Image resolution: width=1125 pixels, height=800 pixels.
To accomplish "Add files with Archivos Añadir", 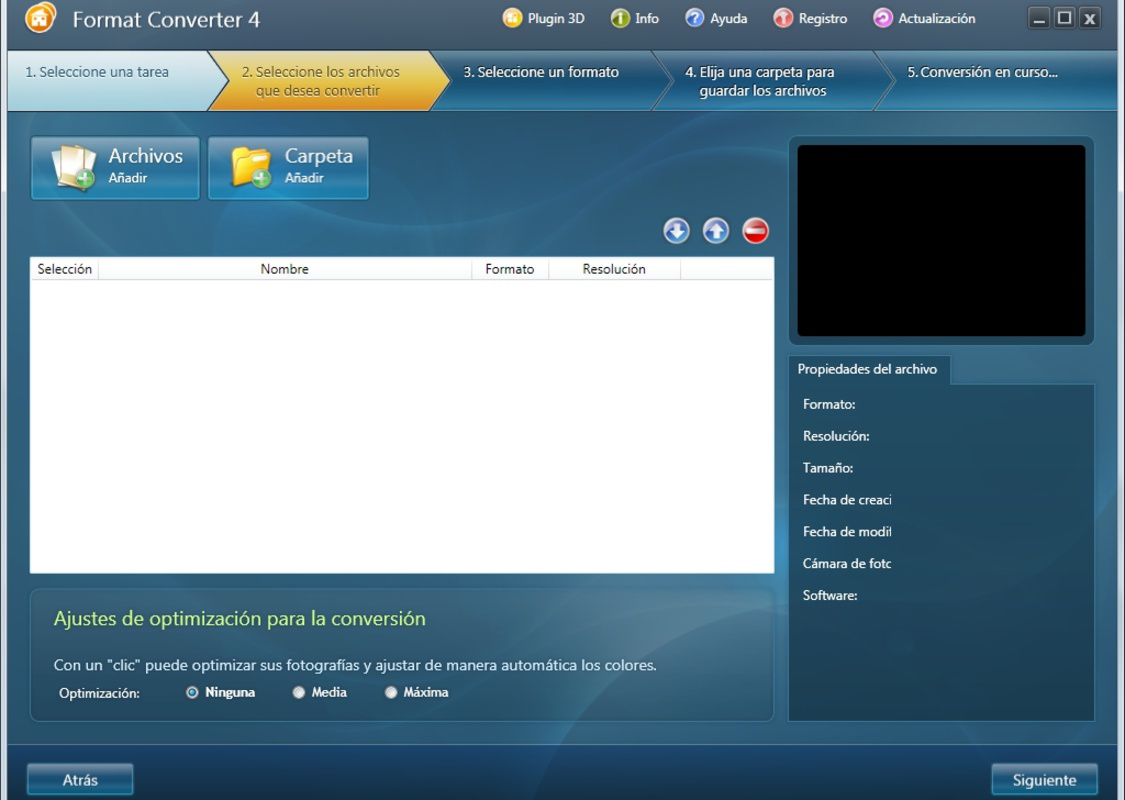I will tap(115, 168).
